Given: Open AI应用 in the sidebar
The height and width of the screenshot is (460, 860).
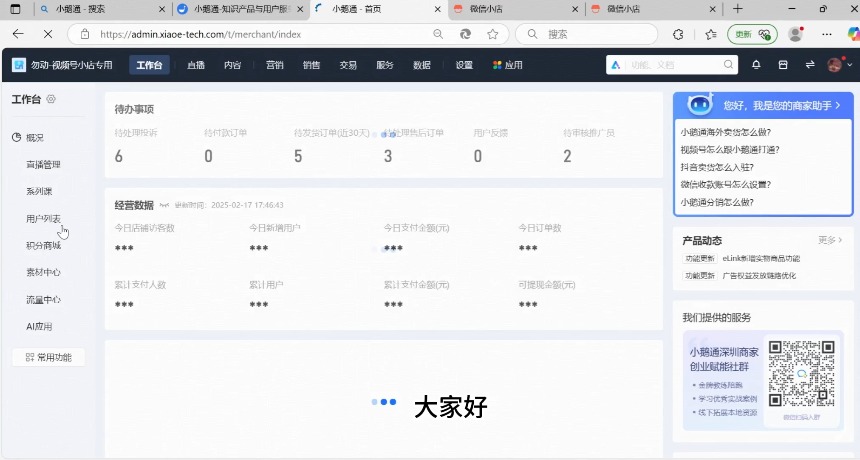Looking at the screenshot, I should tap(39, 327).
